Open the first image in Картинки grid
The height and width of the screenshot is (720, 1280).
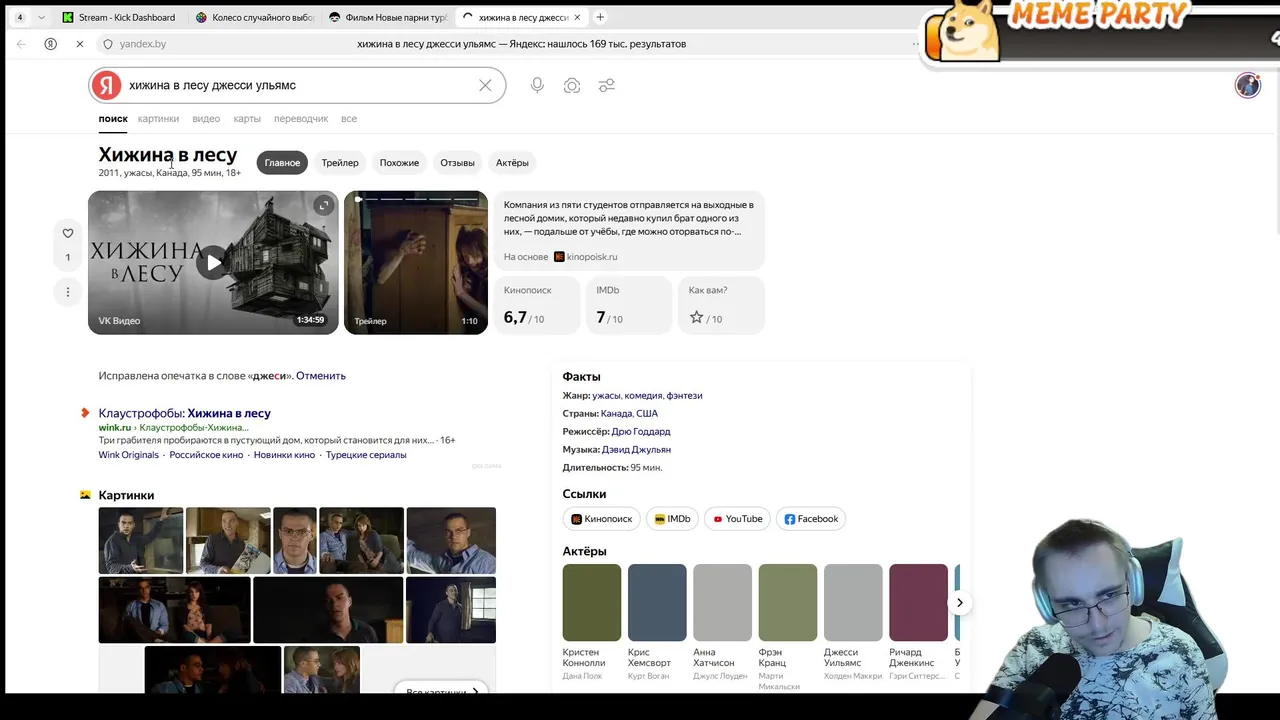point(140,540)
